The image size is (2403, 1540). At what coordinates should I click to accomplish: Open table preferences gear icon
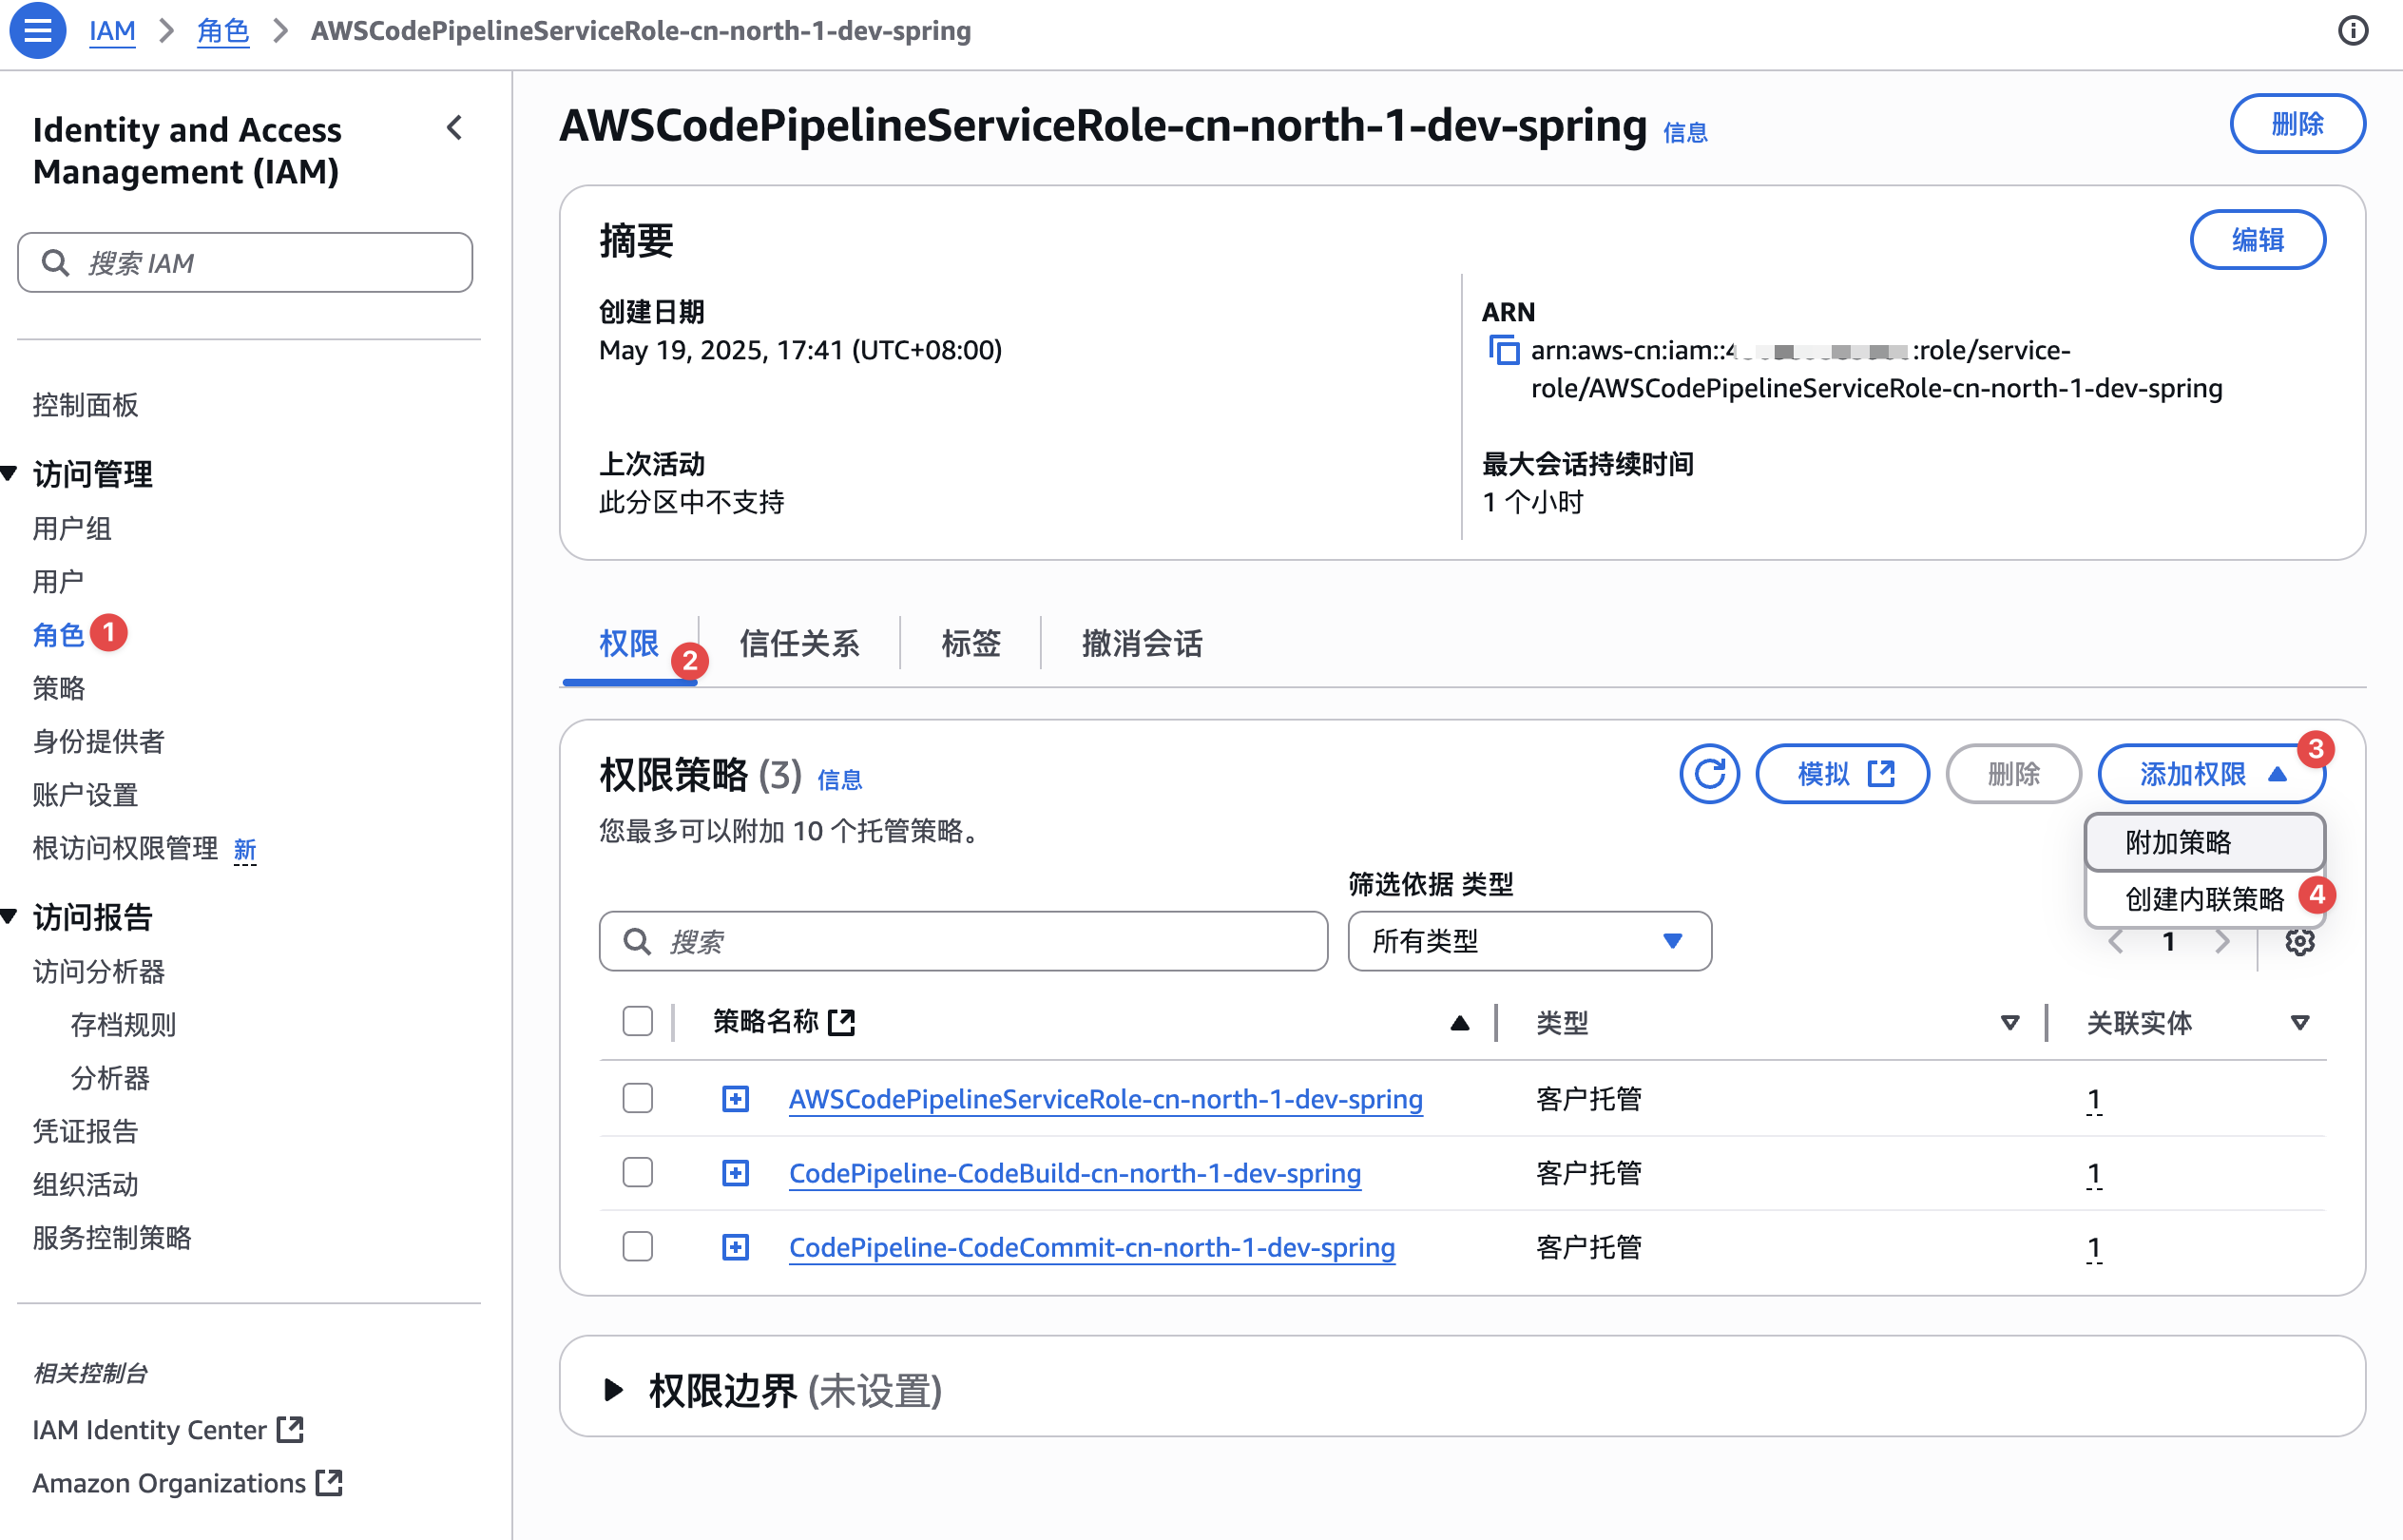click(2299, 941)
